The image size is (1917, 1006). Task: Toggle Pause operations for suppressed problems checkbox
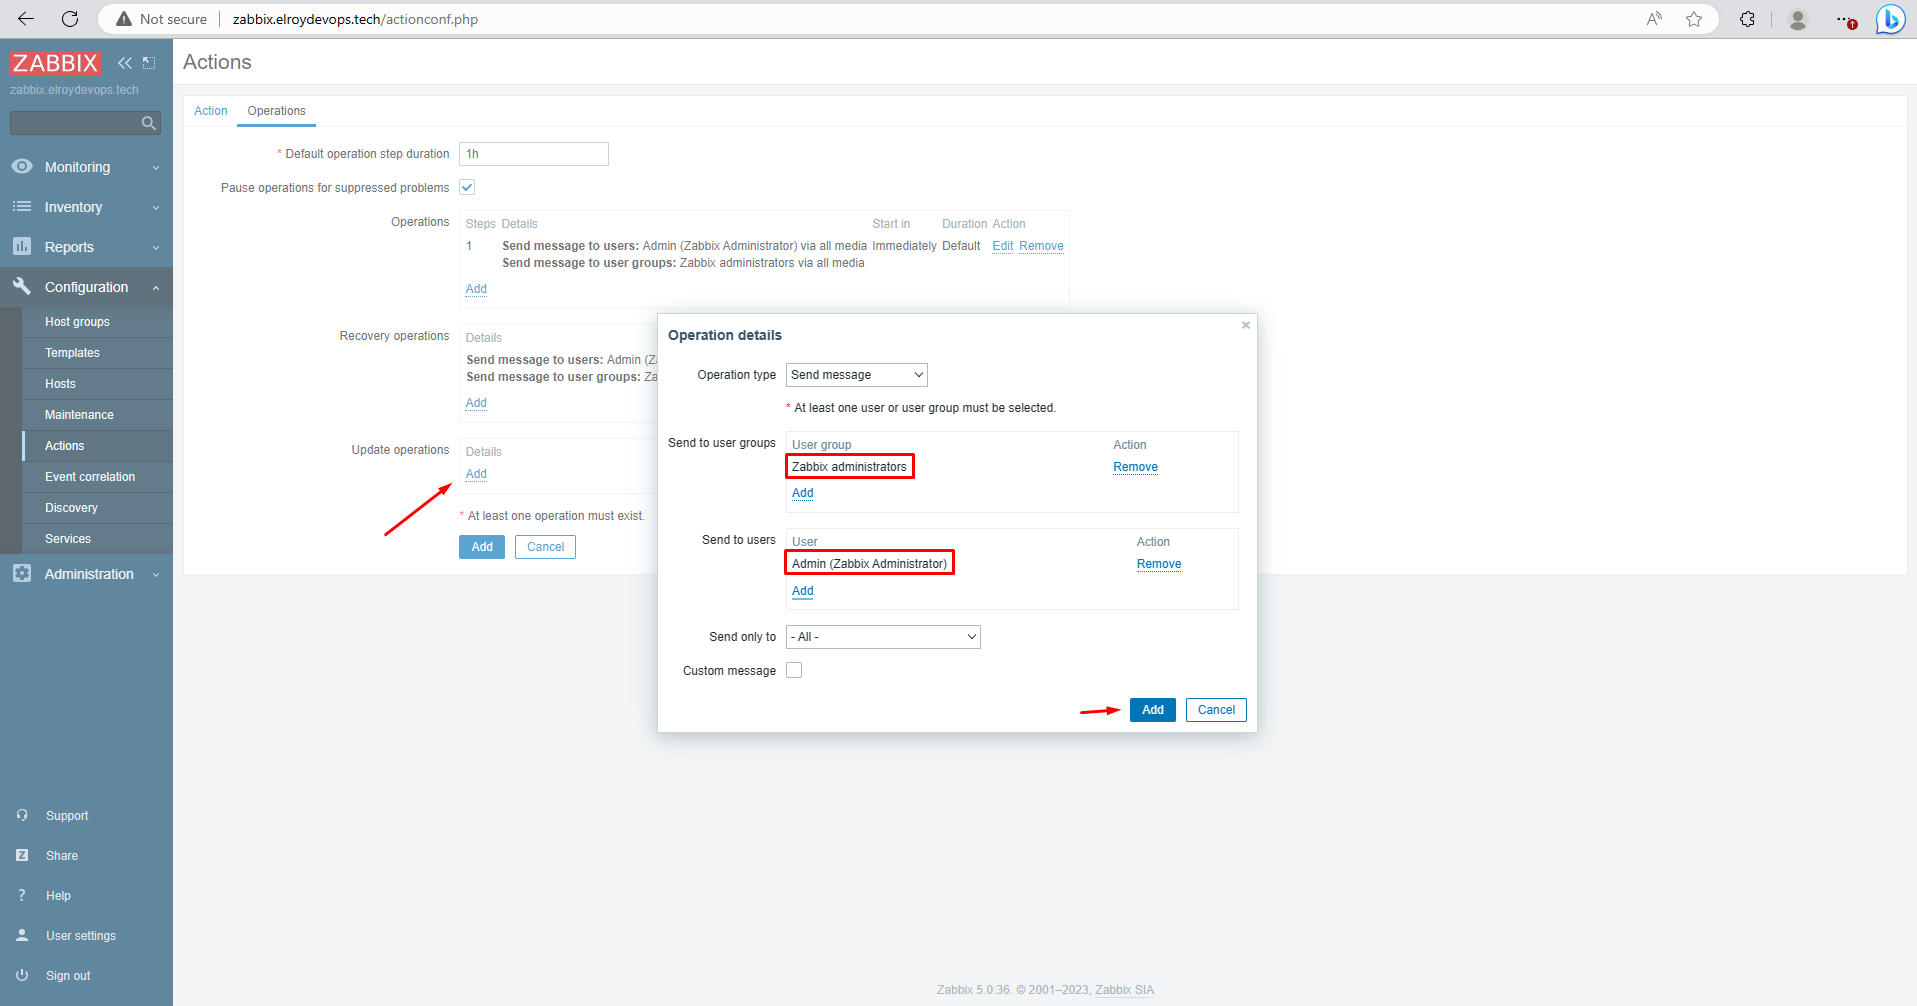coord(467,187)
